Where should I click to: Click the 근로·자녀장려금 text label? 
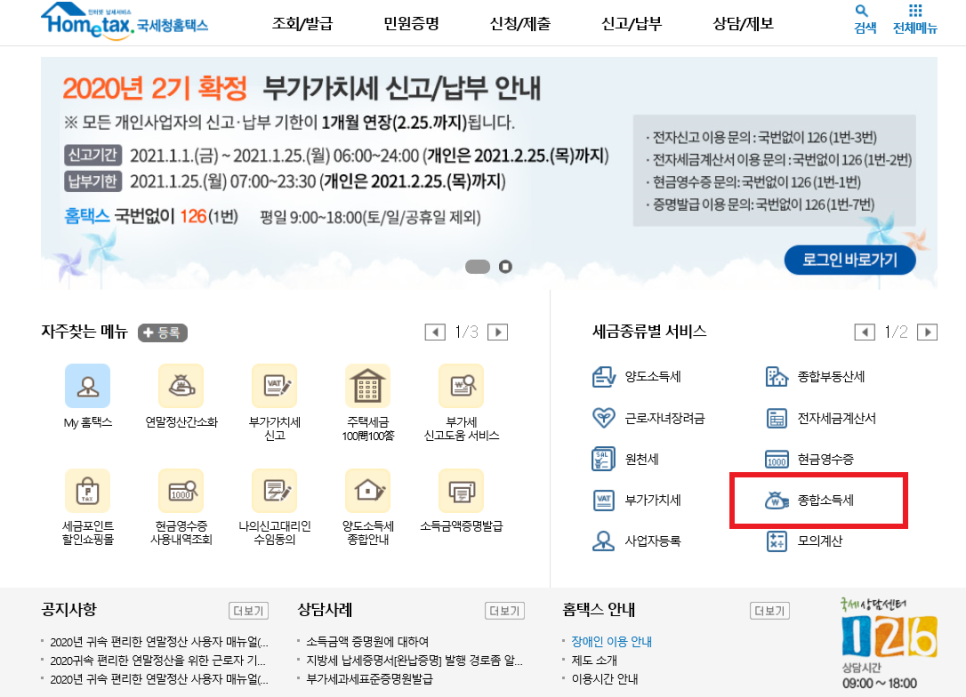tap(664, 418)
